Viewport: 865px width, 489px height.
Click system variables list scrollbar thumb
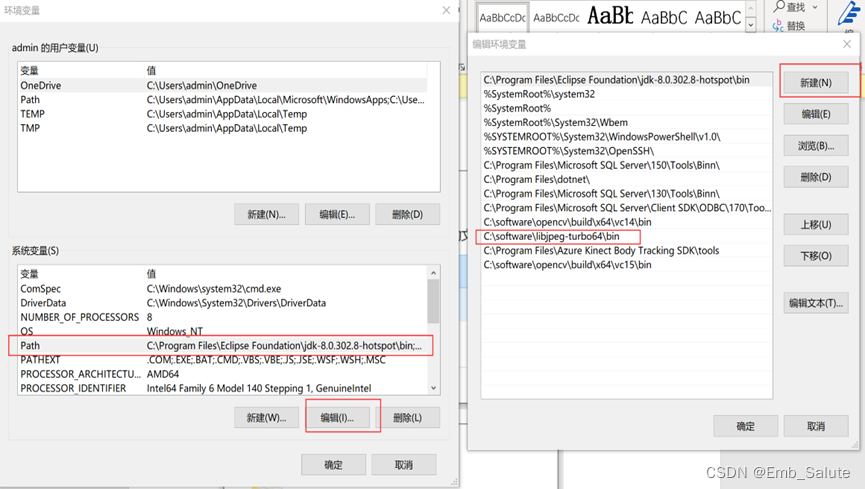tap(434, 301)
